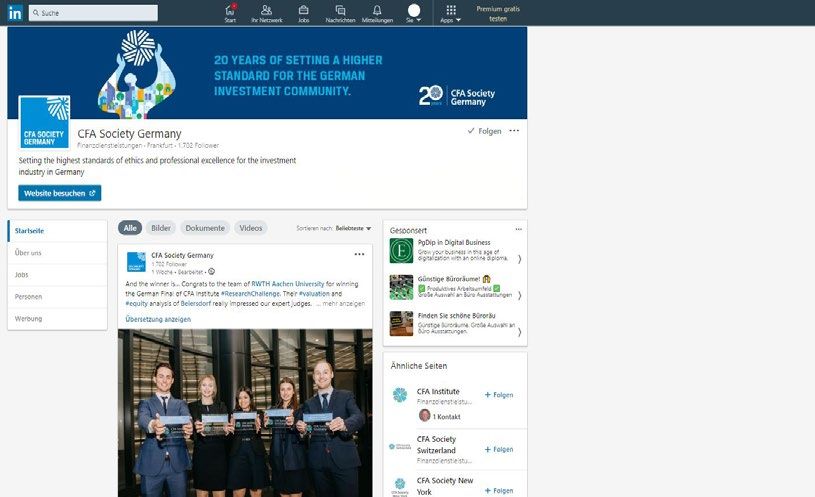Select the Personen sidebar tab
Viewport: 815px width, 497px height.
coord(57,297)
